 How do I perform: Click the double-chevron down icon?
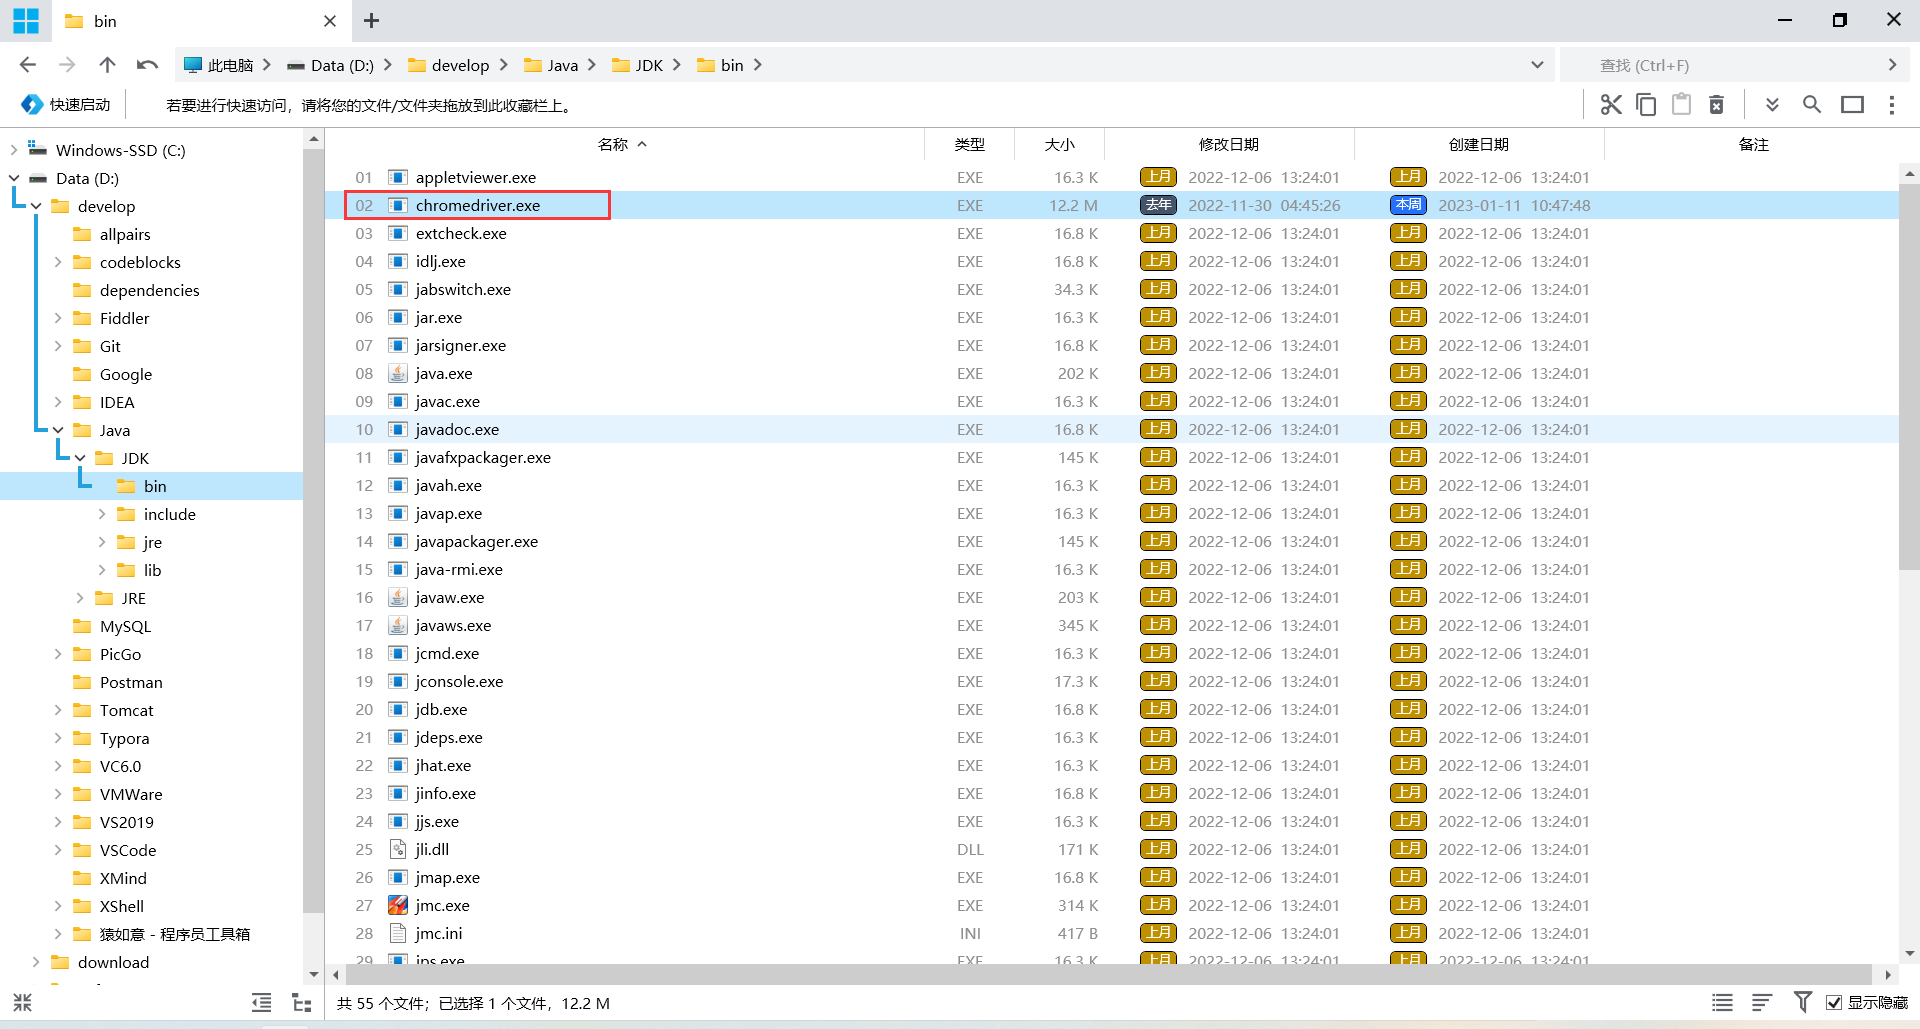tap(1772, 104)
